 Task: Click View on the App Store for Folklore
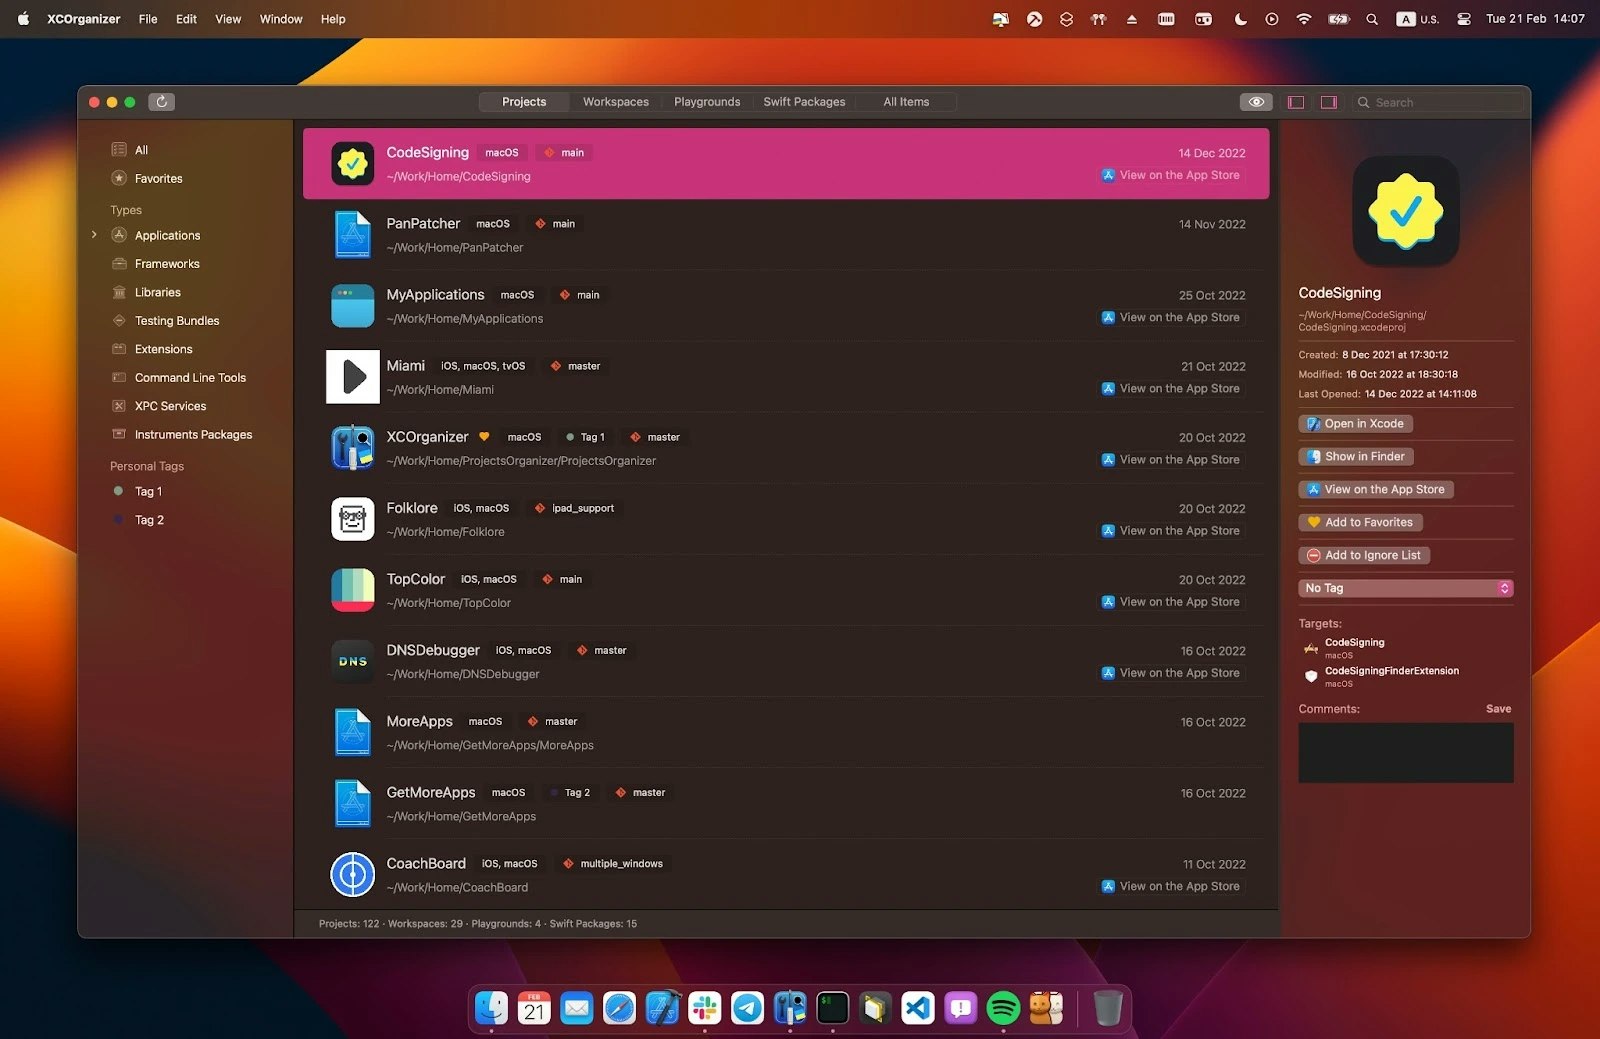pyautogui.click(x=1170, y=531)
